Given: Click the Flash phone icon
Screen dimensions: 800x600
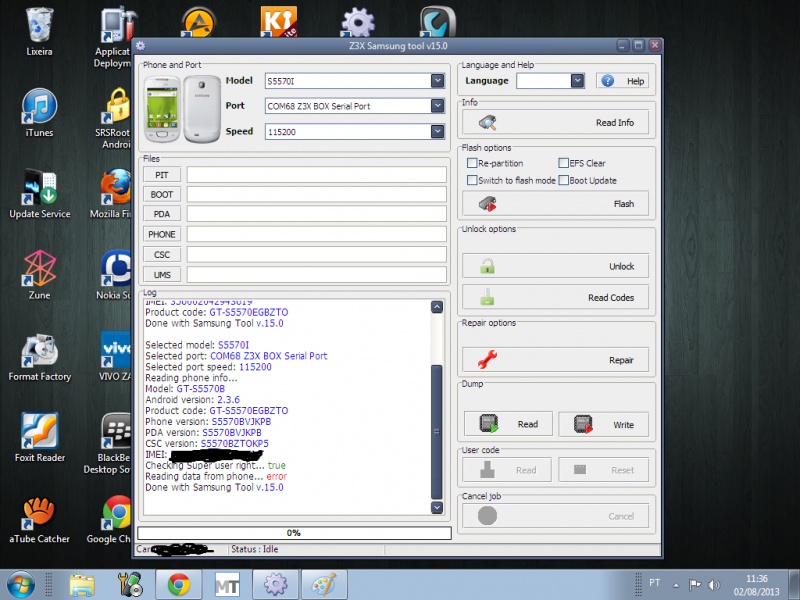Looking at the screenshot, I should 488,204.
